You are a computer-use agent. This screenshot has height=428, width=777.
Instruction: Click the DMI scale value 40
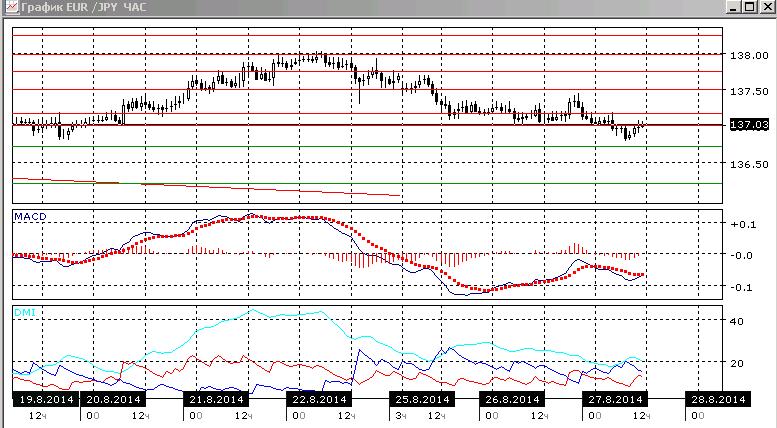(737, 321)
